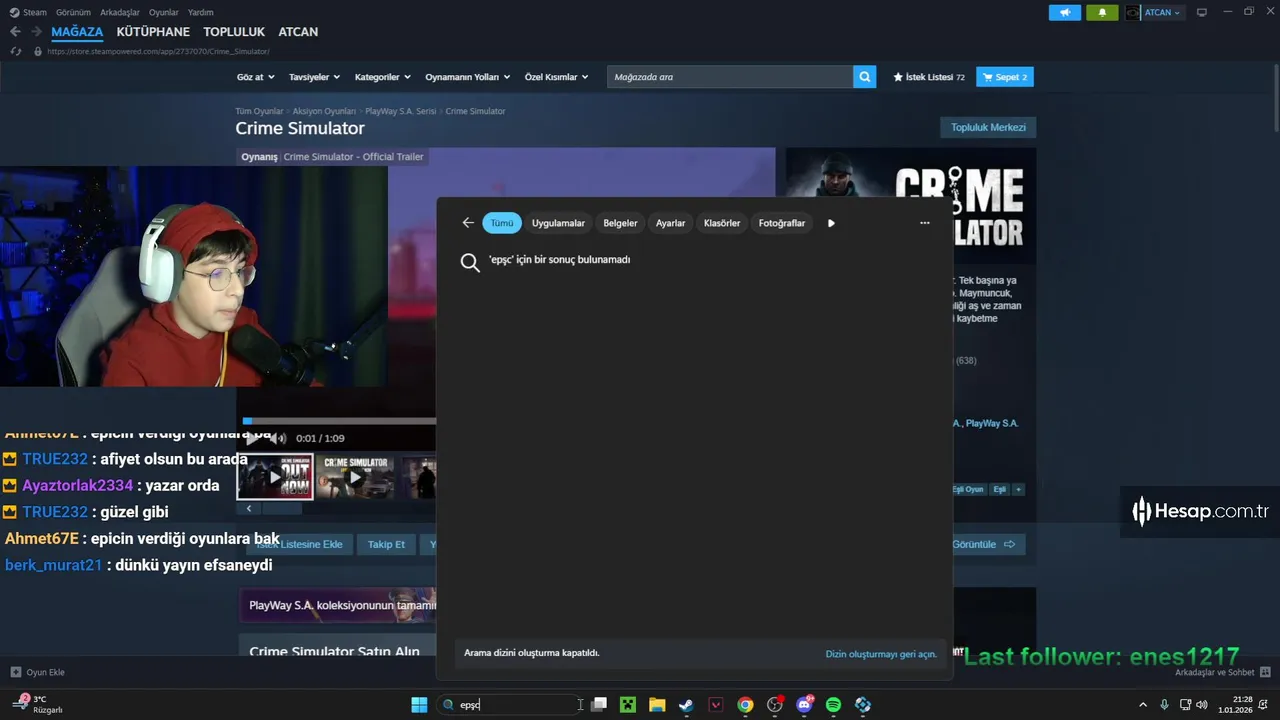Screen dimensions: 1280x720
Task: Expand the Kategoriler store menu
Action: 382,77
